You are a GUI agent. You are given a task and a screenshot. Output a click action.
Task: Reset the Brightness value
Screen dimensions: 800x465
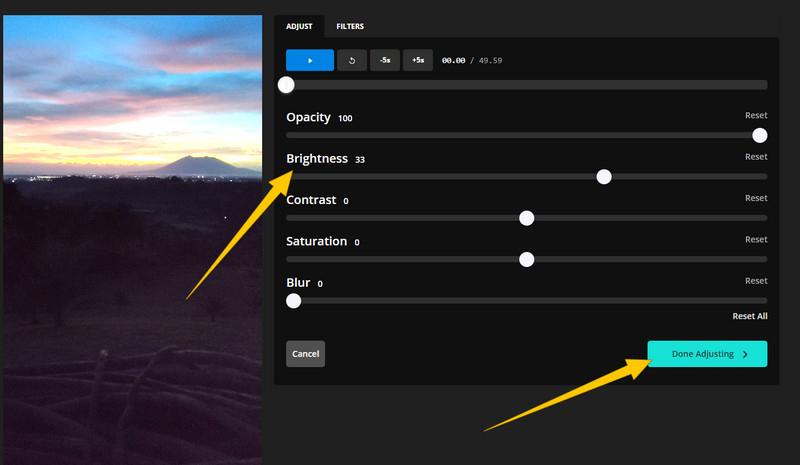[756, 157]
